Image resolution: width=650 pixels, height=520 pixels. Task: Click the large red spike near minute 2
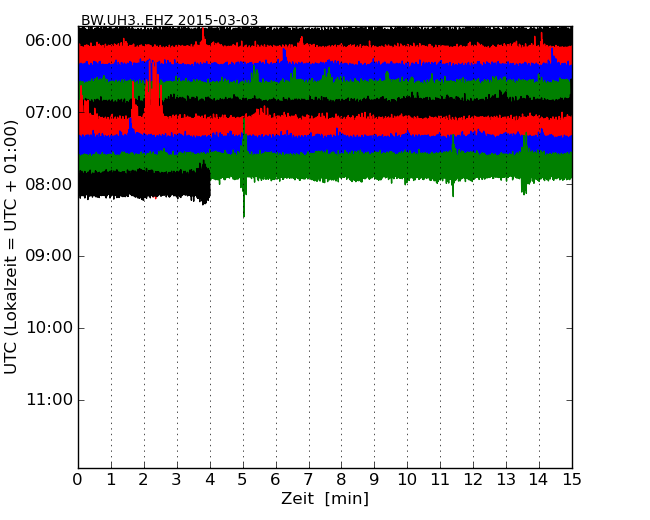(x=153, y=89)
